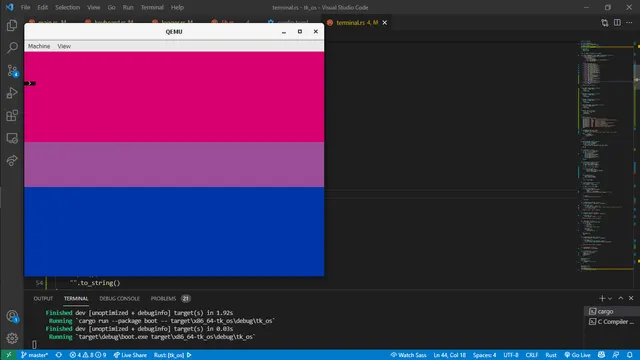Click the QEMU title bar

174,31
